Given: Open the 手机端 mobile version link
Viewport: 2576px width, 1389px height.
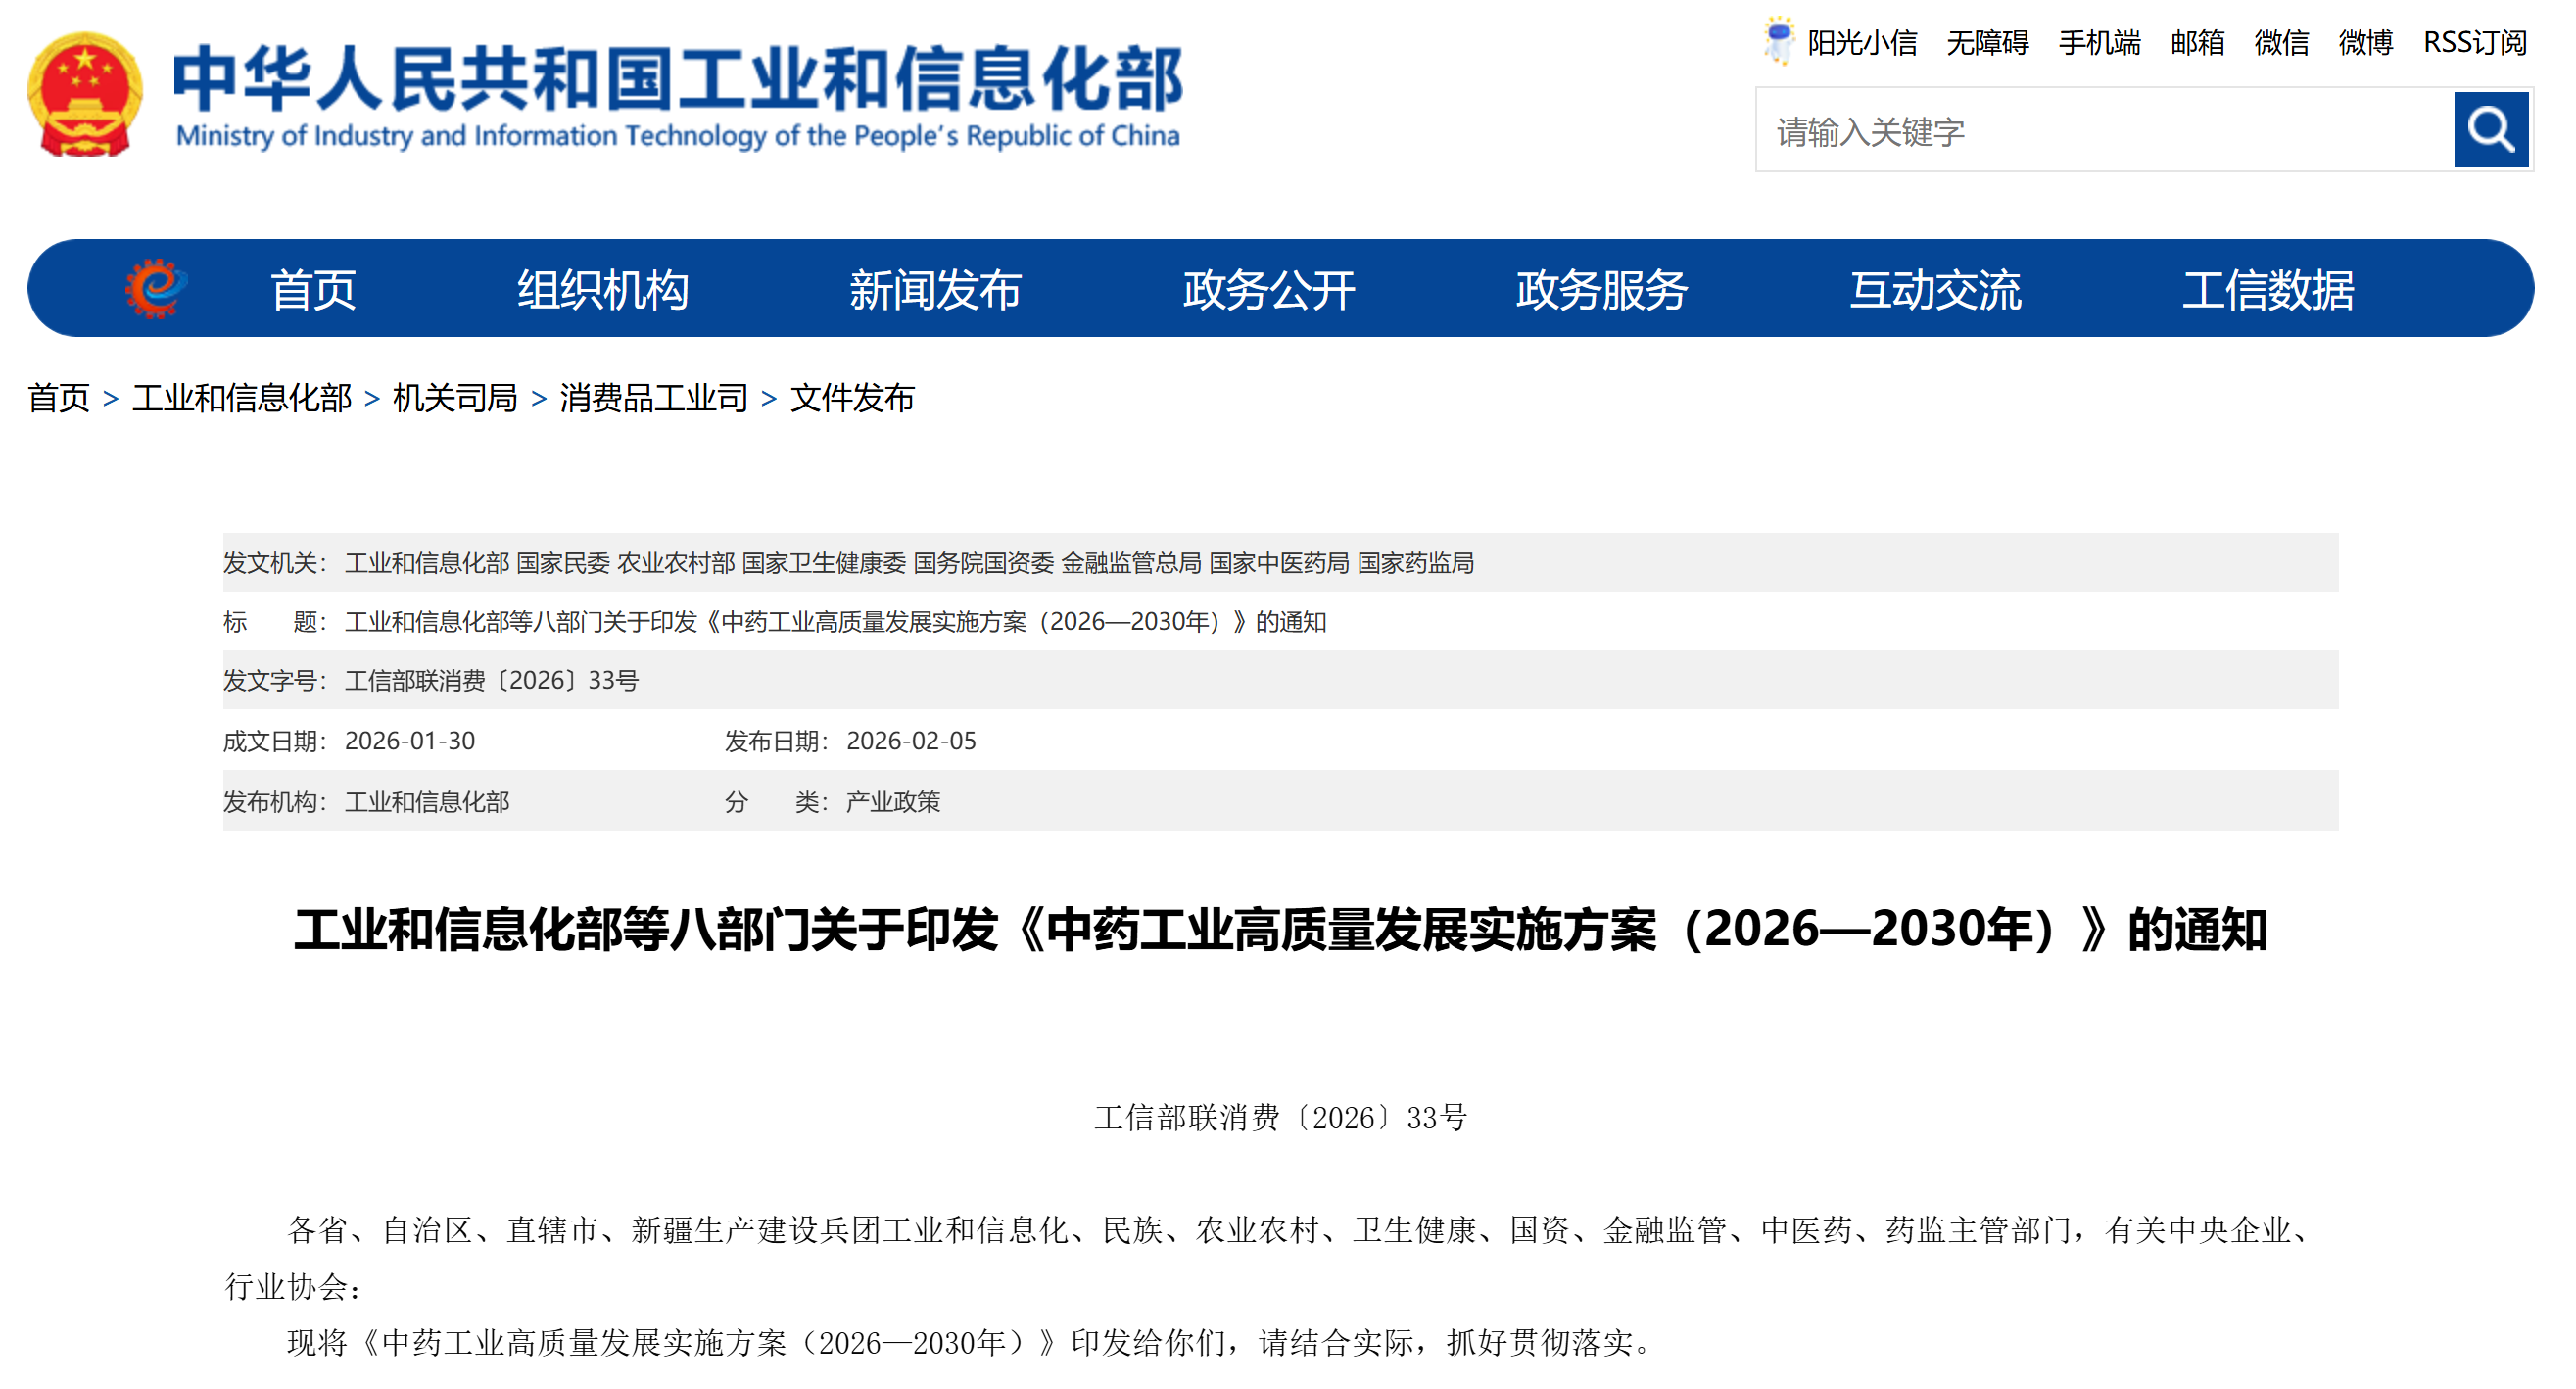Looking at the screenshot, I should (x=2099, y=43).
